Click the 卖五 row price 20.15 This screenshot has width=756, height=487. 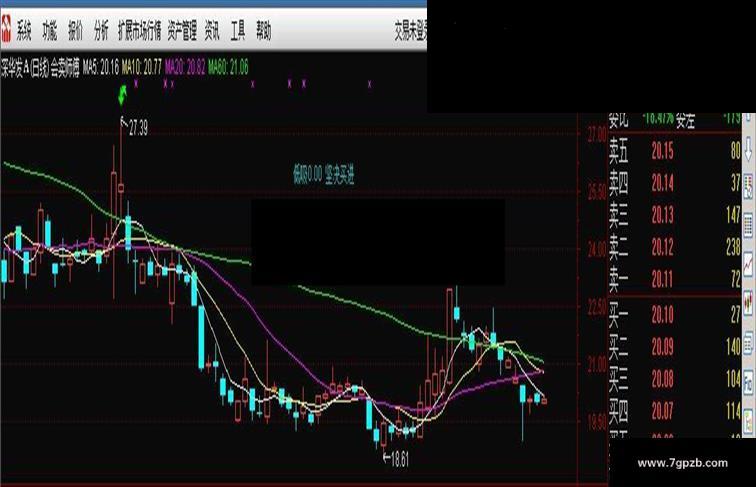pos(662,151)
